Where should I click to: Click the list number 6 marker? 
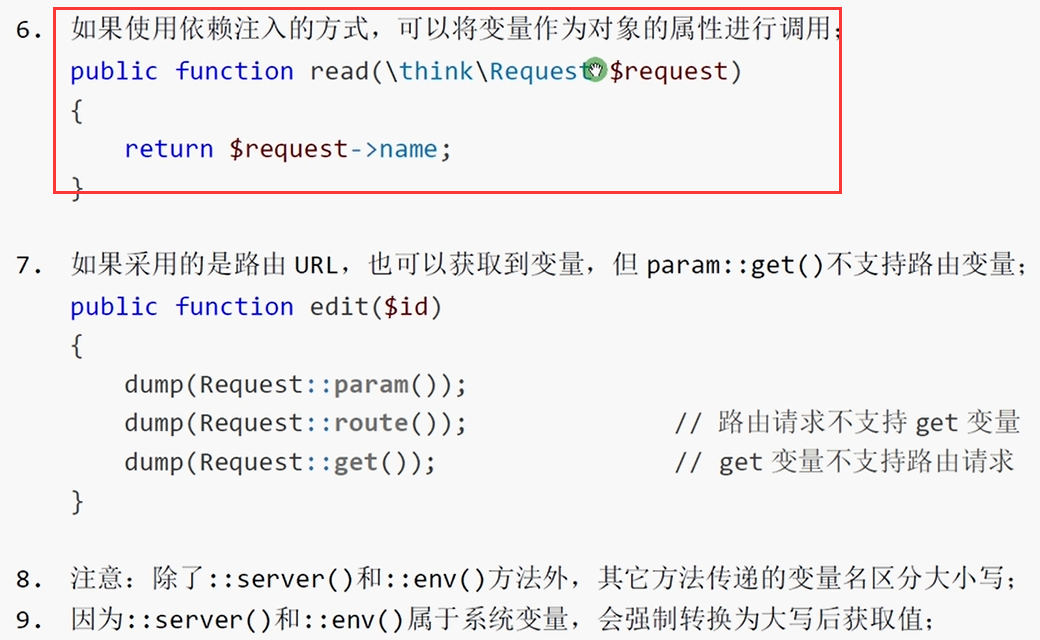coord(29,30)
